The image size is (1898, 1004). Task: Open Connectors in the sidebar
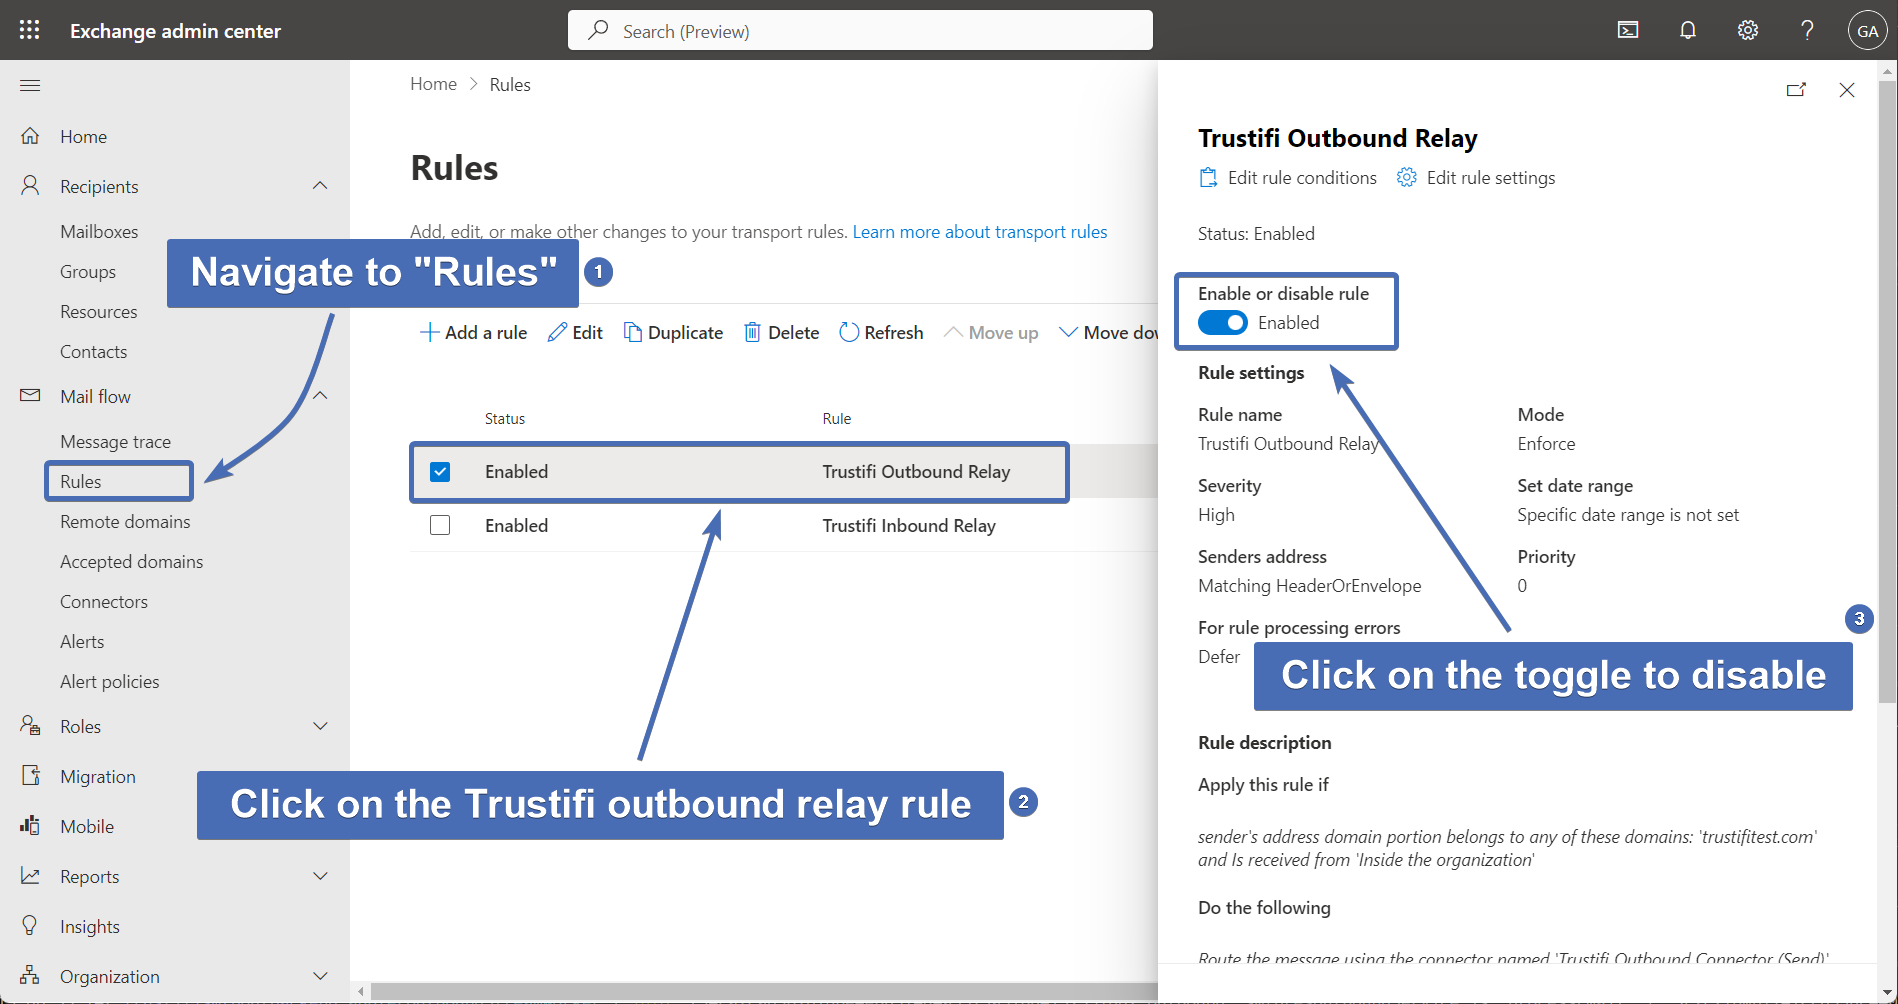click(x=104, y=602)
